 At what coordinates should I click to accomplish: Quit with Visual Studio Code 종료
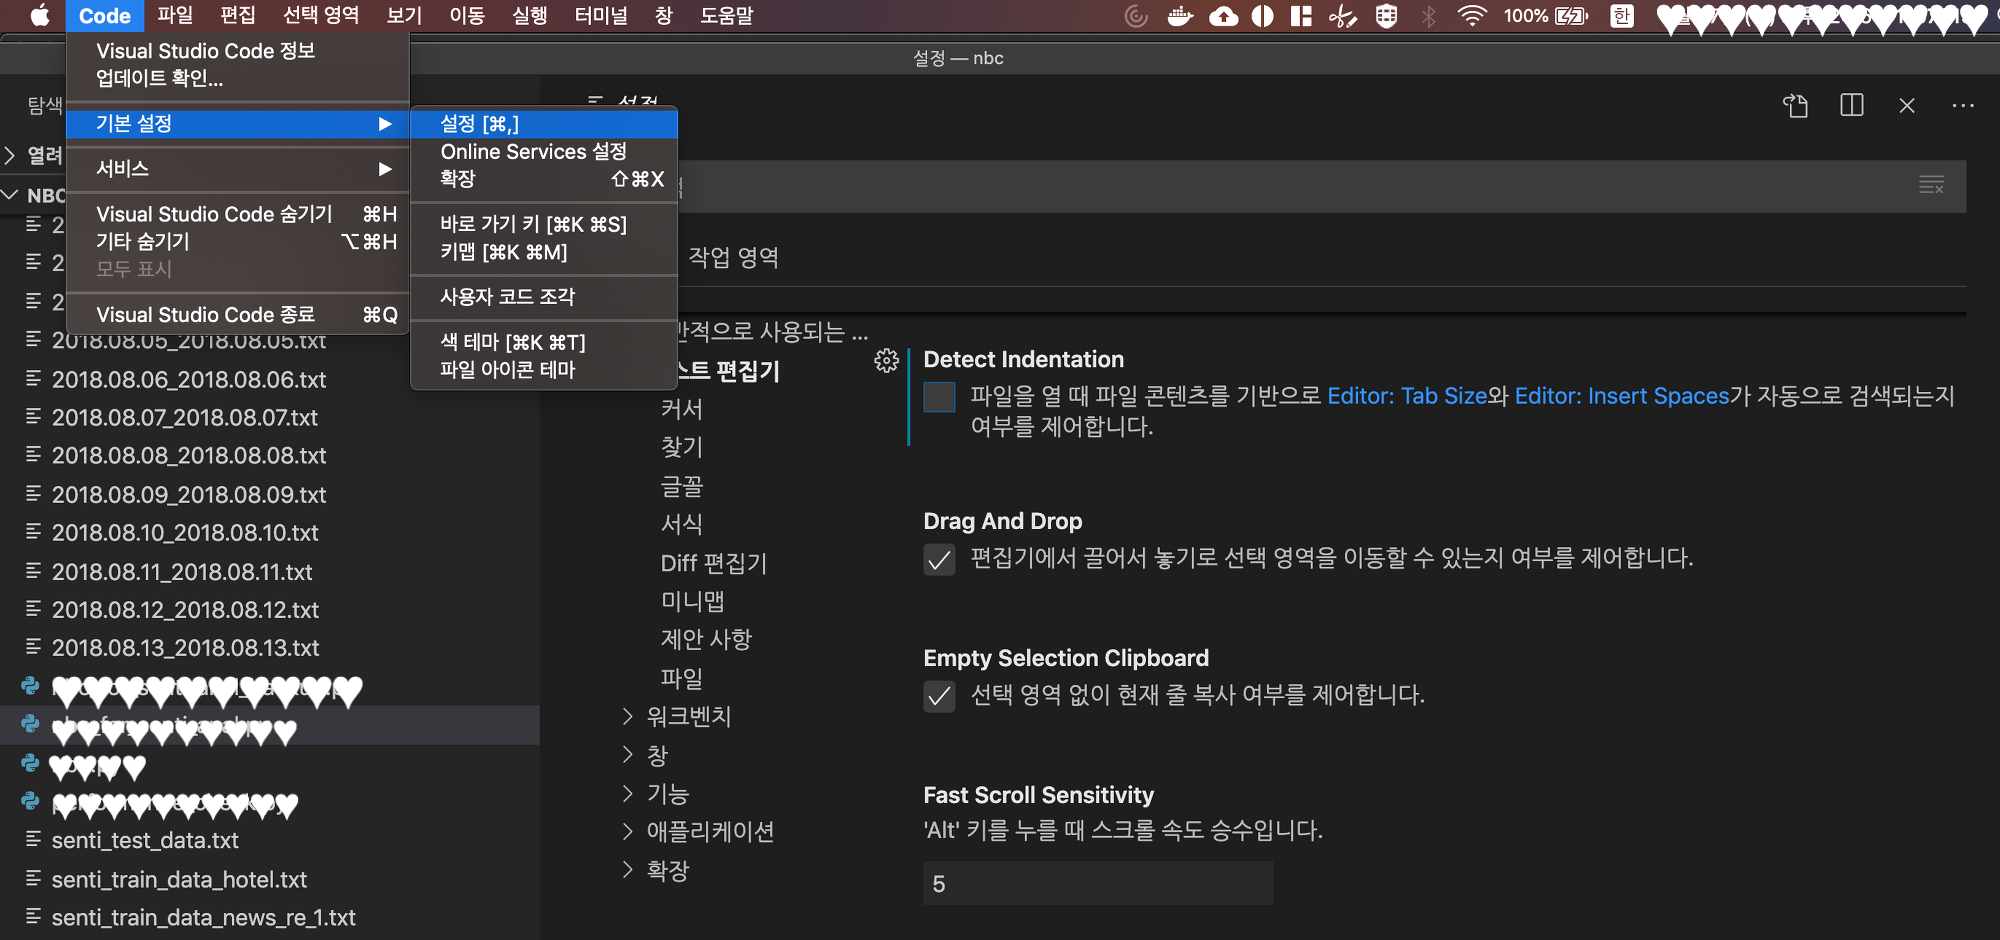238,314
